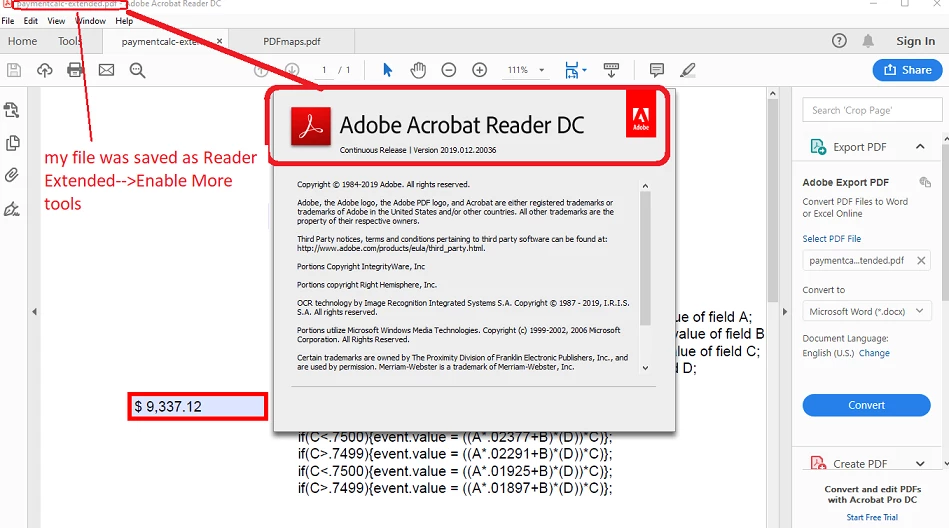The image size is (949, 528).
Task: Open the File menu
Action: [8, 21]
